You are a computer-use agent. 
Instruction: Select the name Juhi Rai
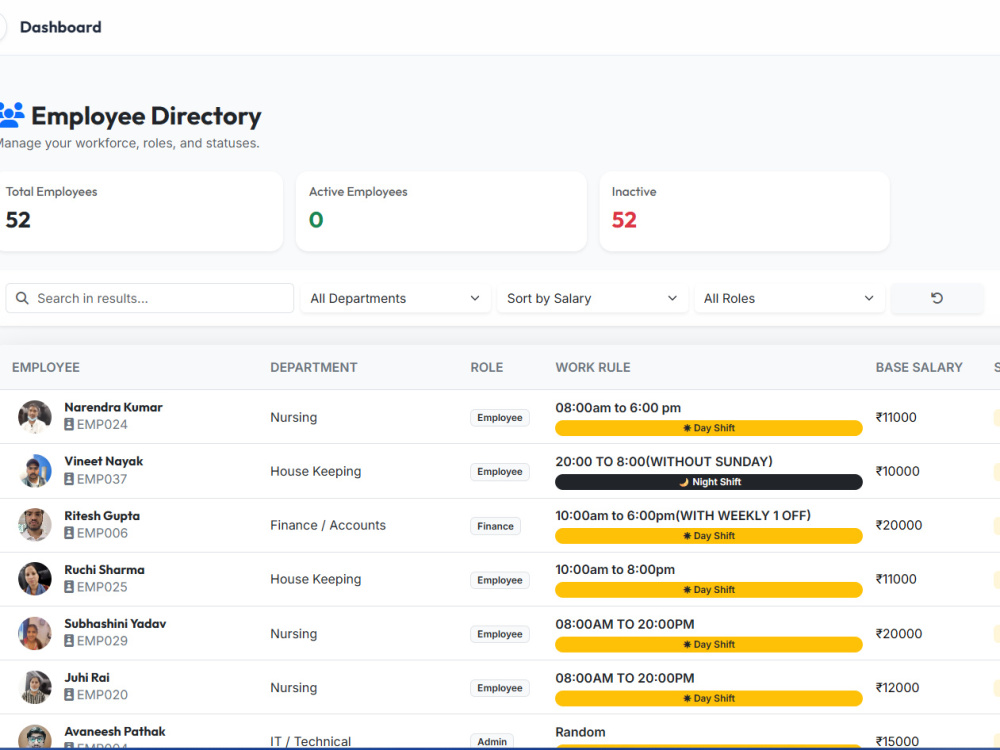tap(87, 677)
